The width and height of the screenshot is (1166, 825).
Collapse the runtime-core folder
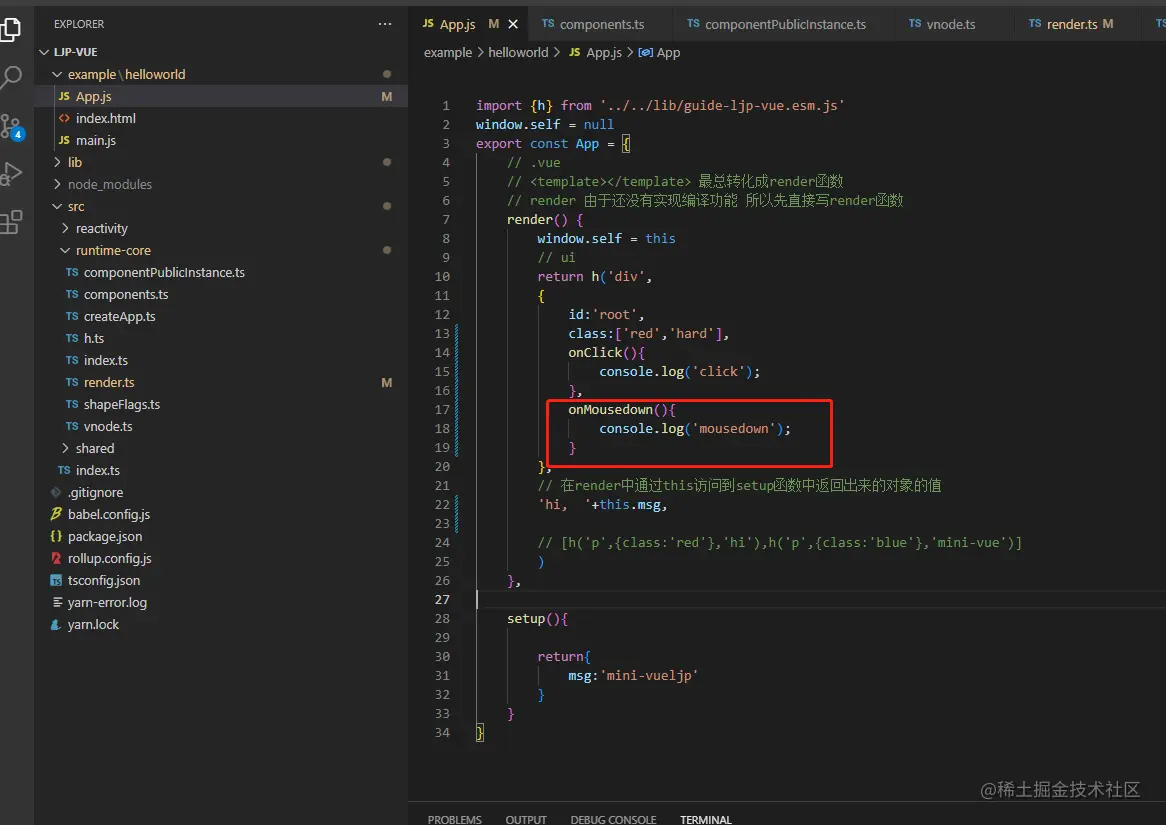pos(65,251)
